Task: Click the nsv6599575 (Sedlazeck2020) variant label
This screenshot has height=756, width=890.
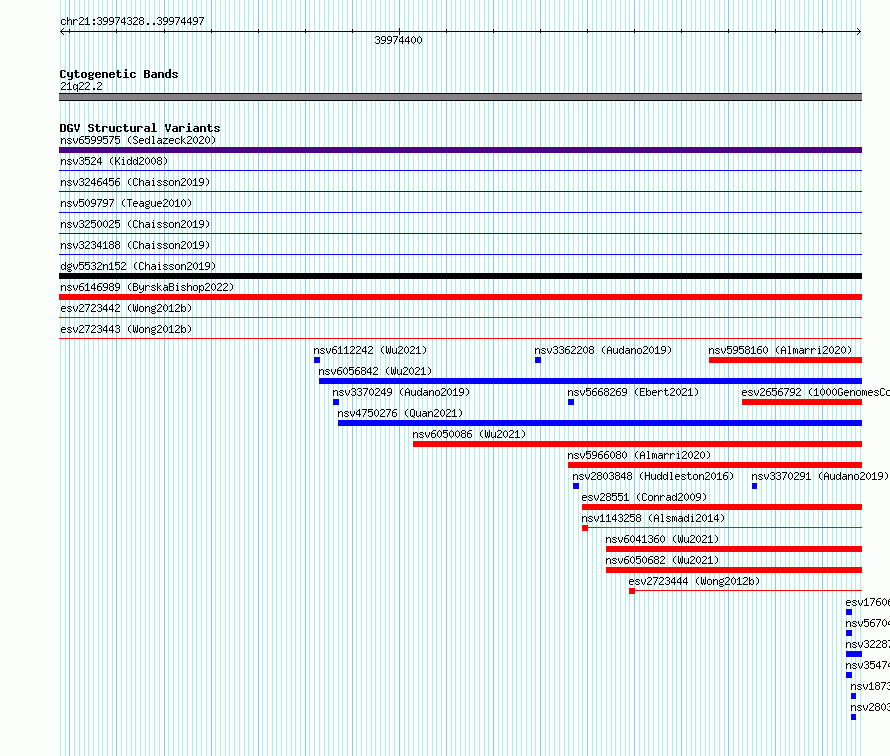Action: tap(138, 140)
